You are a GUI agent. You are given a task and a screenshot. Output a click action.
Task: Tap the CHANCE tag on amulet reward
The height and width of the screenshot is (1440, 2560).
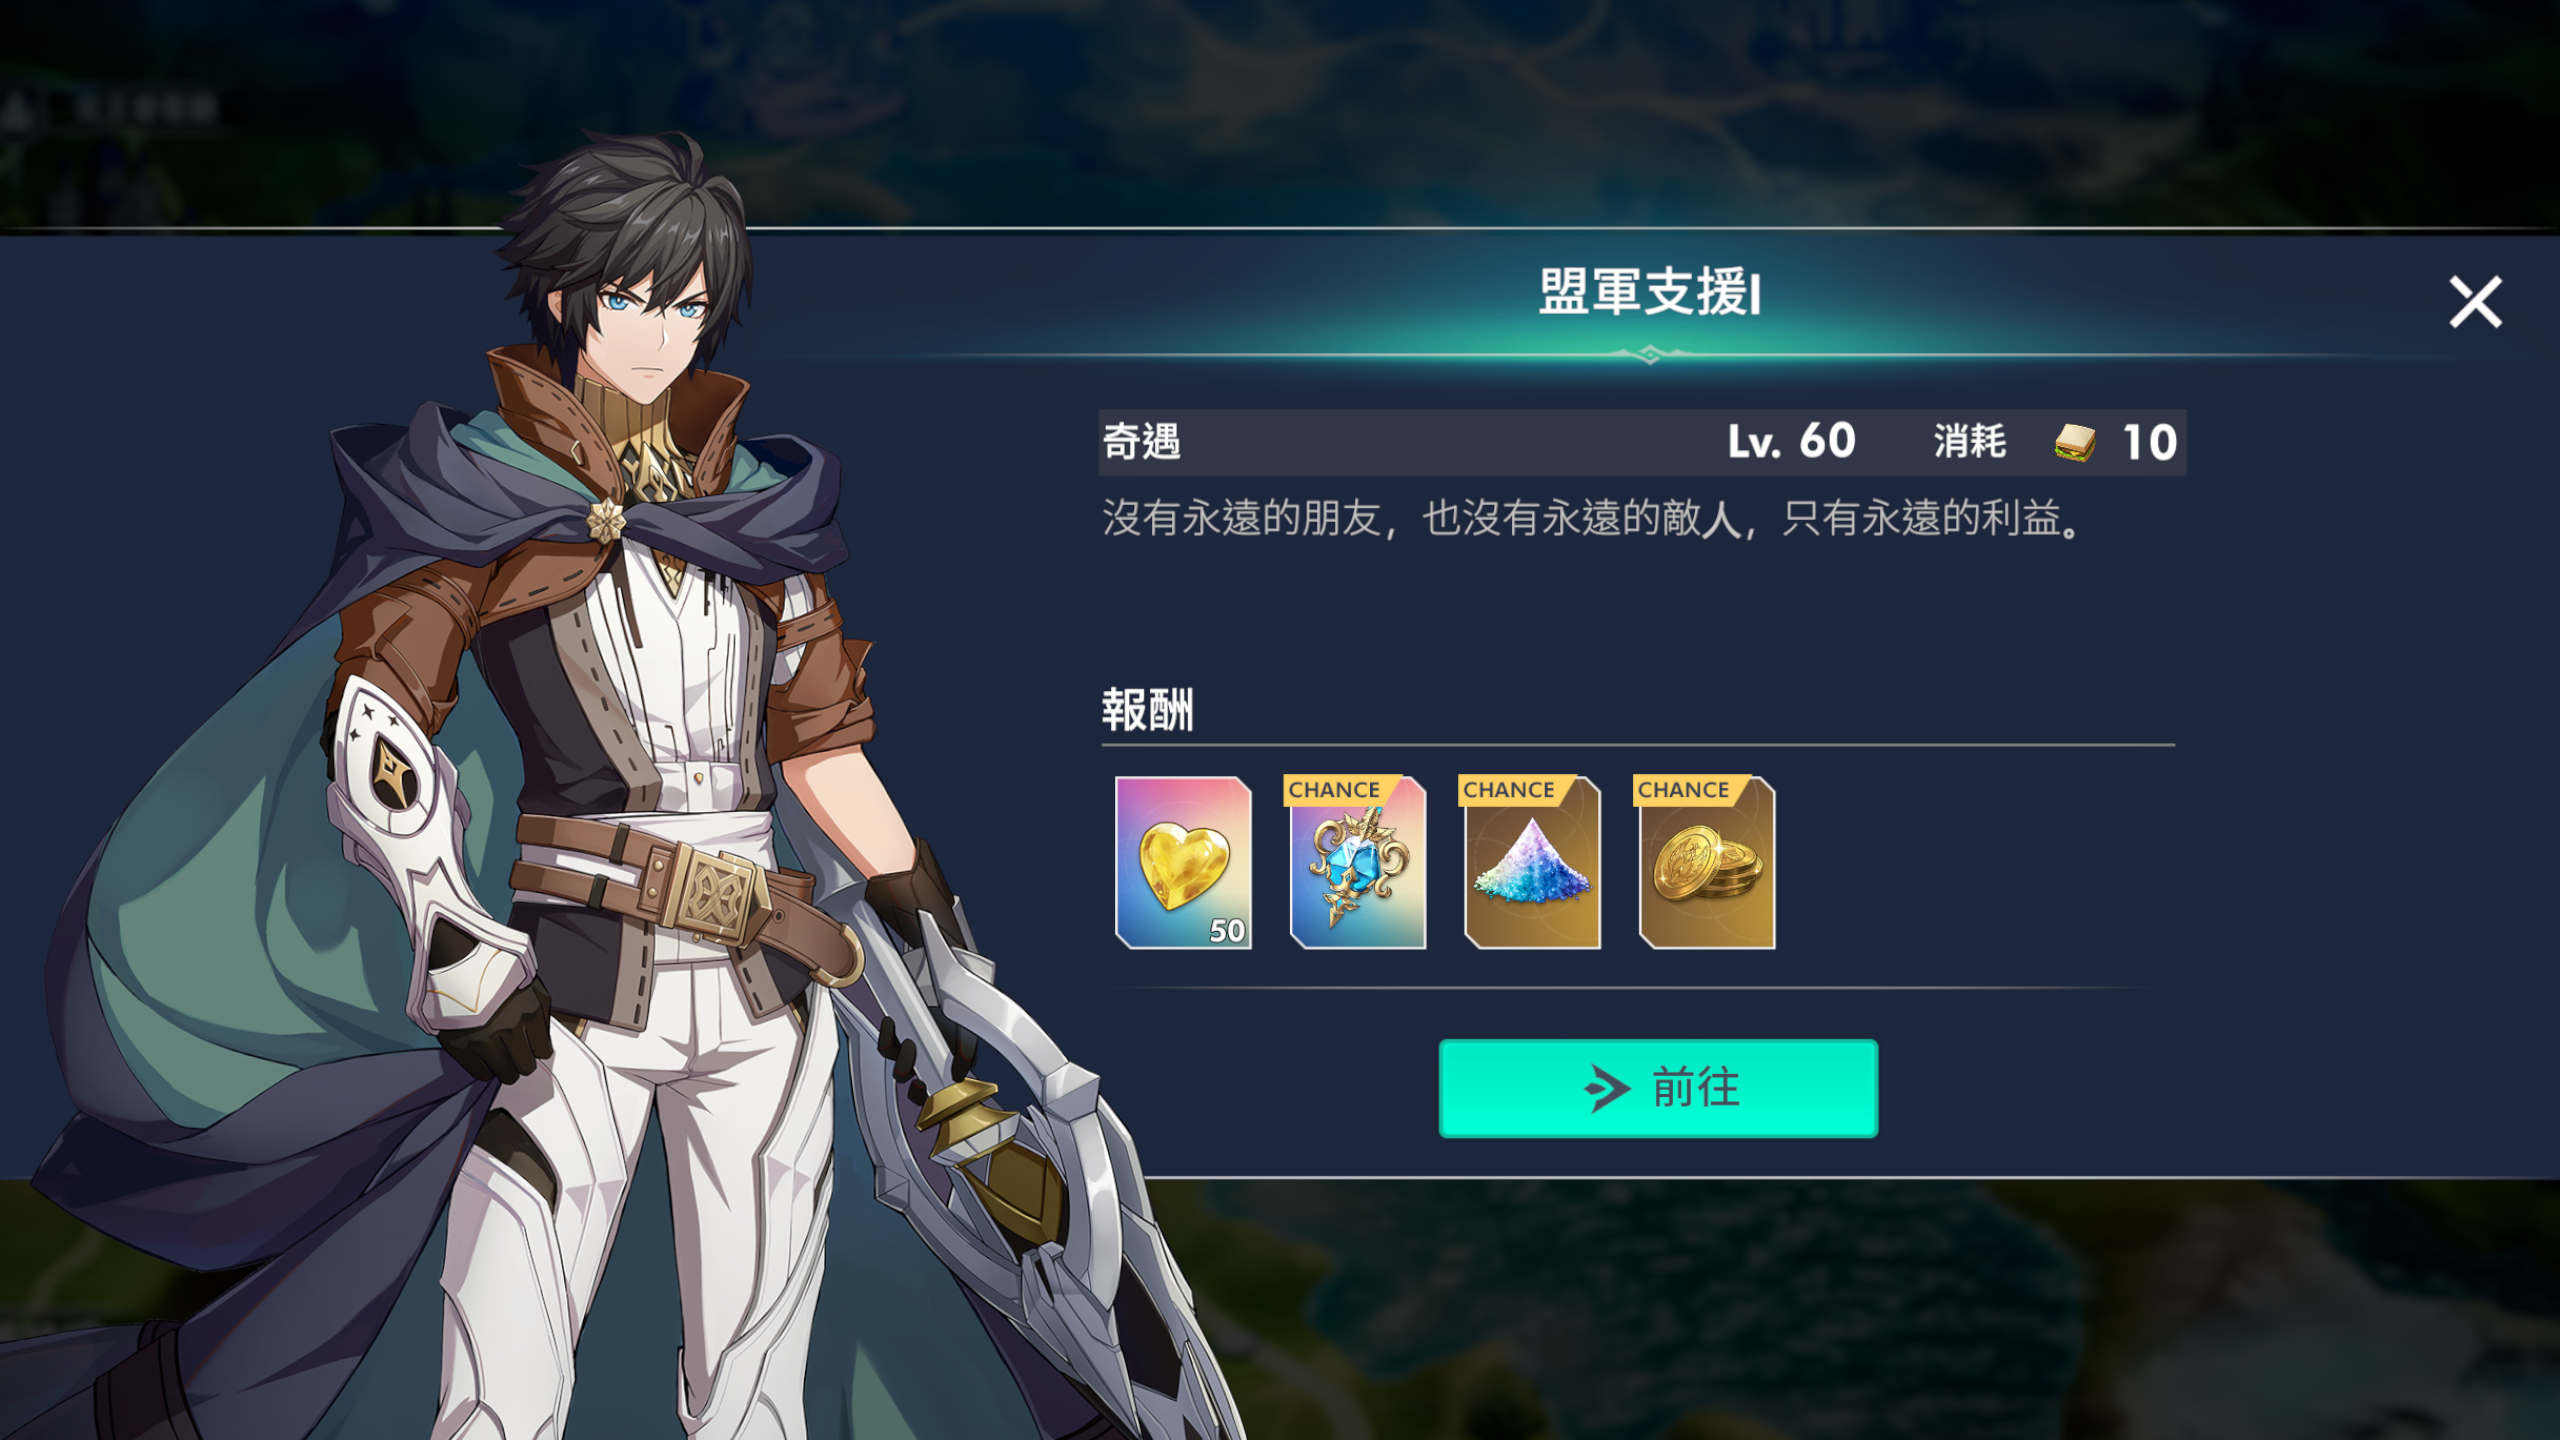(x=1335, y=790)
